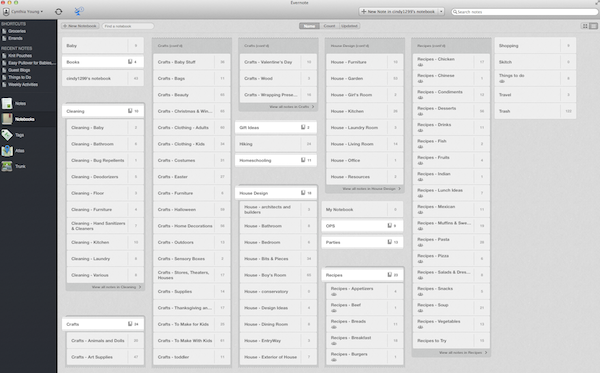Click the Cynthia Young account avatar

6,12
